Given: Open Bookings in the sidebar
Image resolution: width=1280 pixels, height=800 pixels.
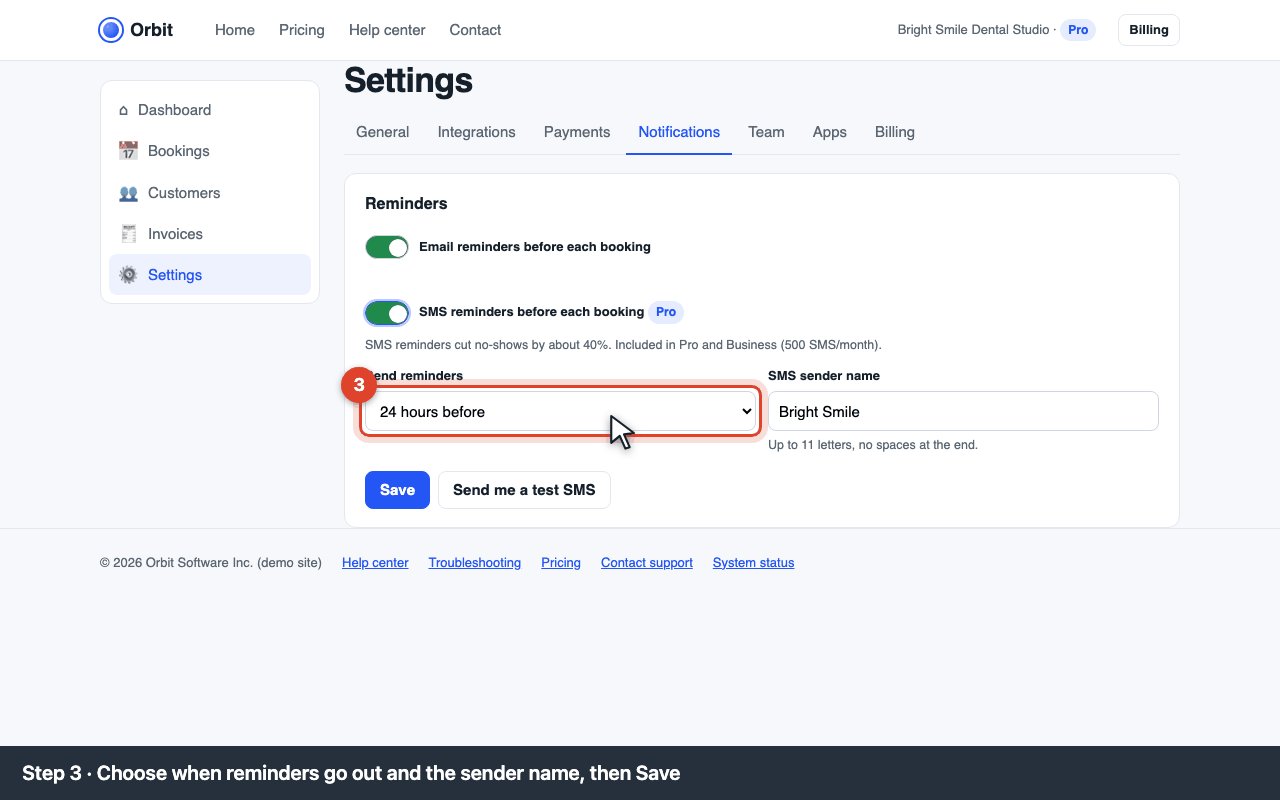Looking at the screenshot, I should [x=210, y=151].
